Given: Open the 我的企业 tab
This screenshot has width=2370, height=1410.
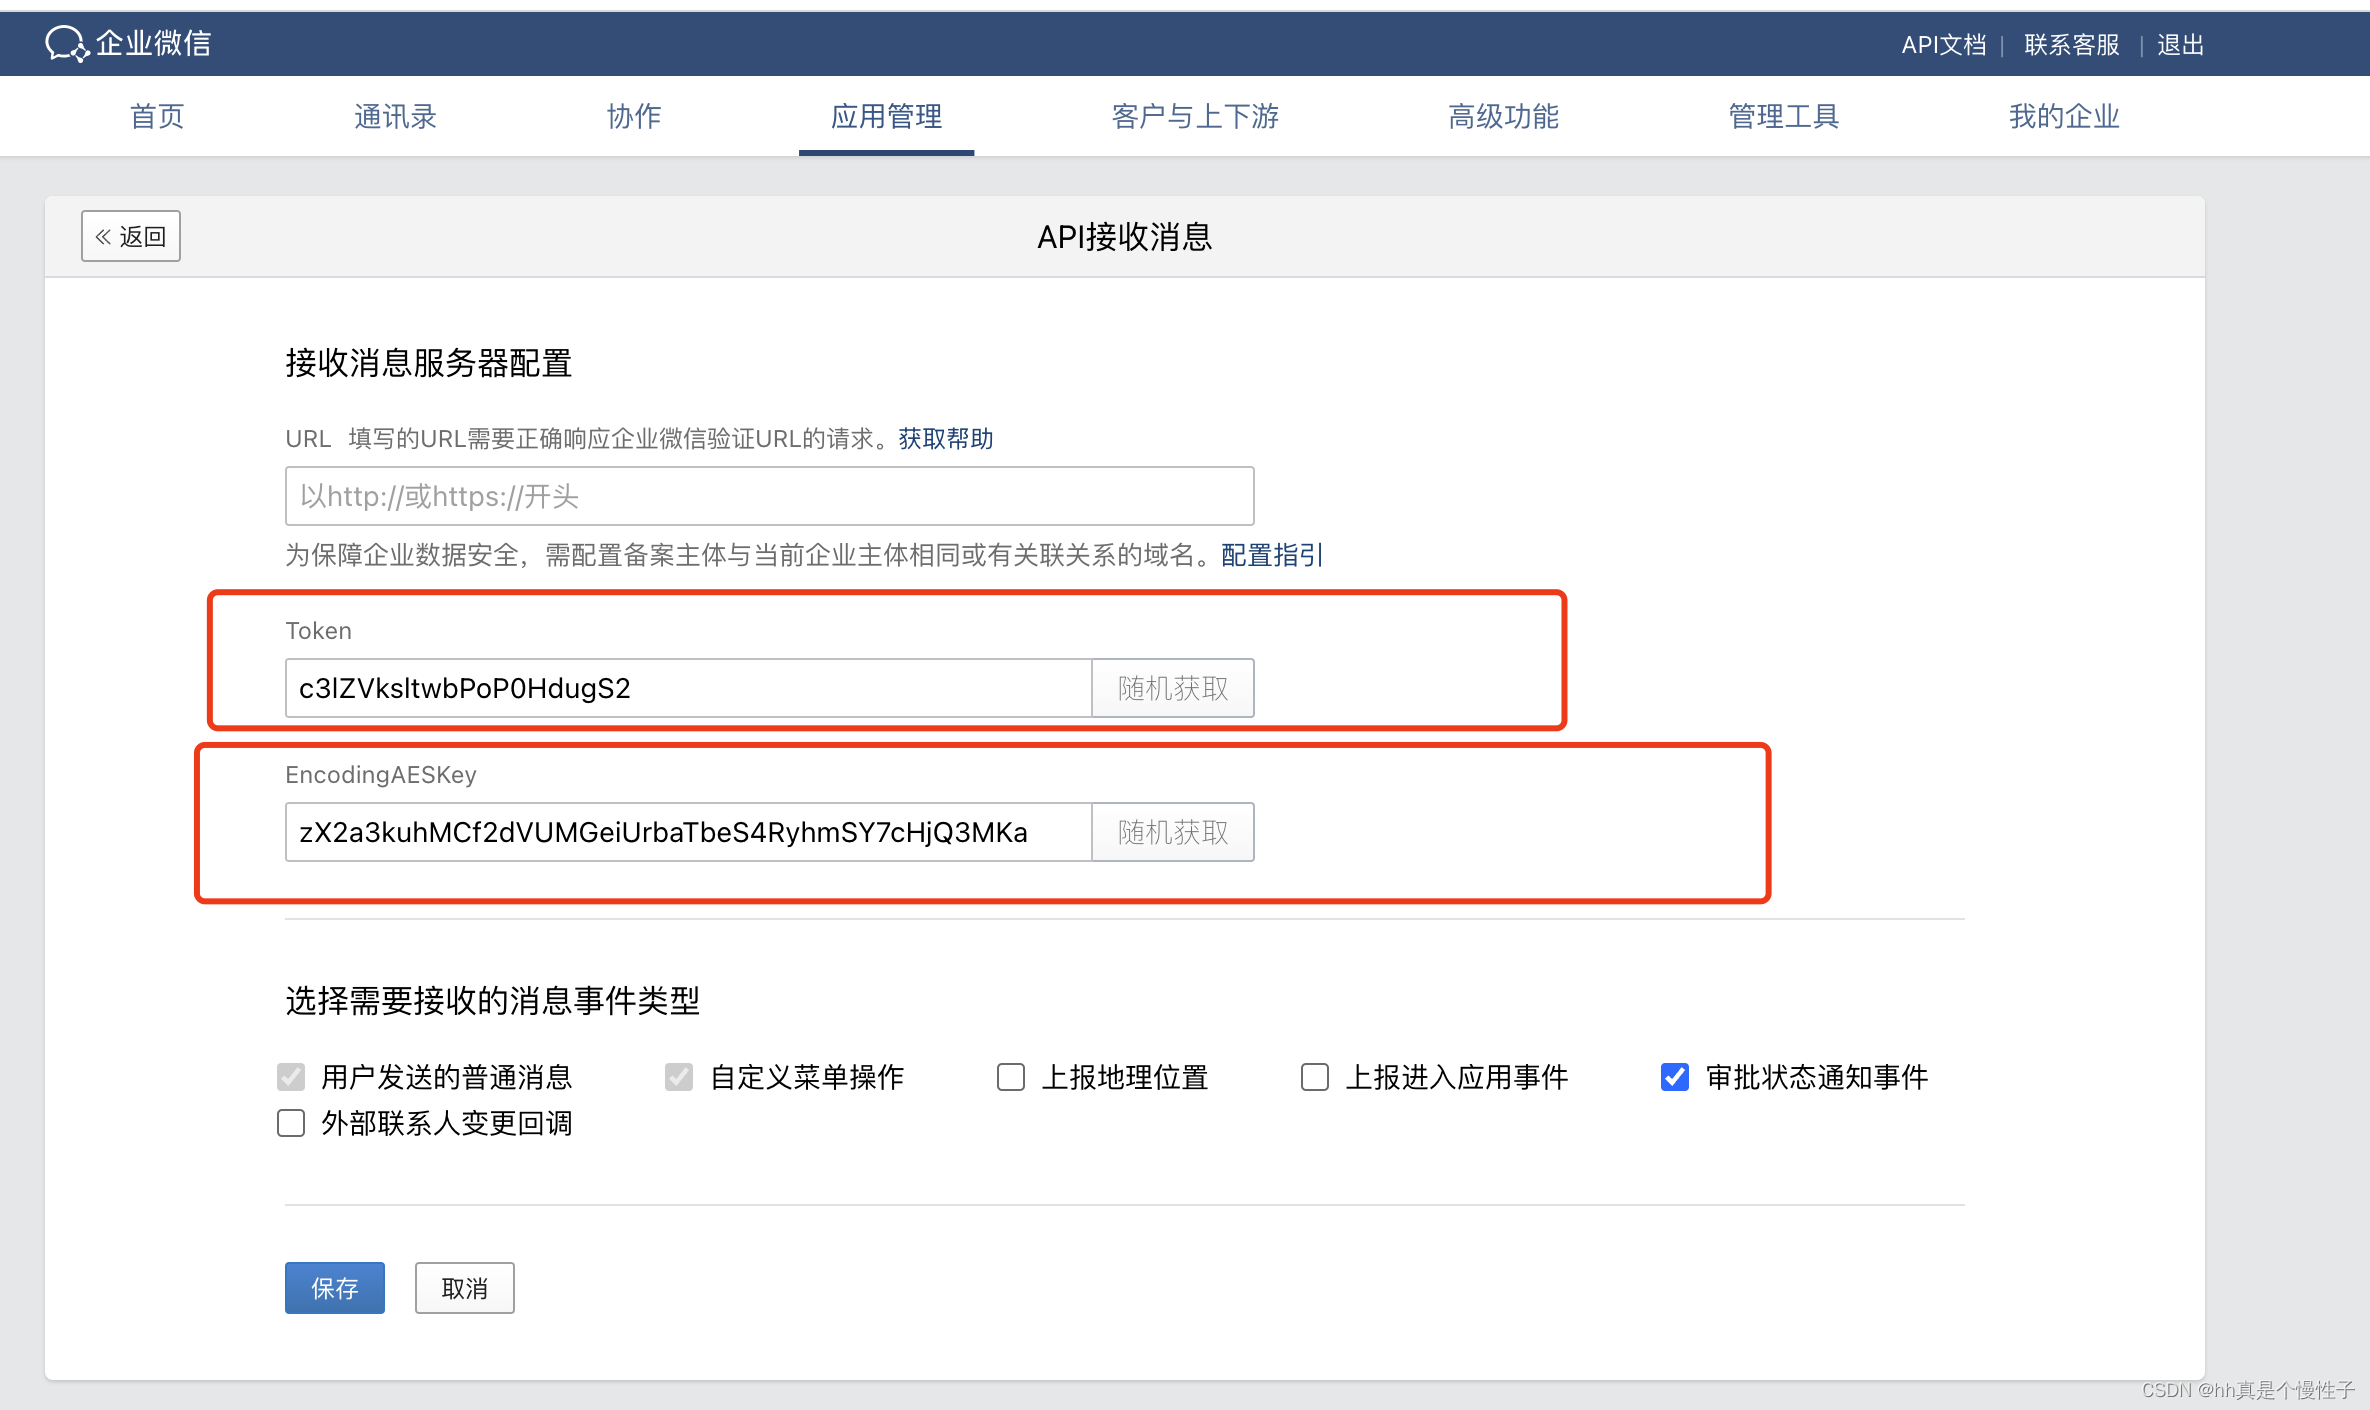Looking at the screenshot, I should [x=2064, y=117].
